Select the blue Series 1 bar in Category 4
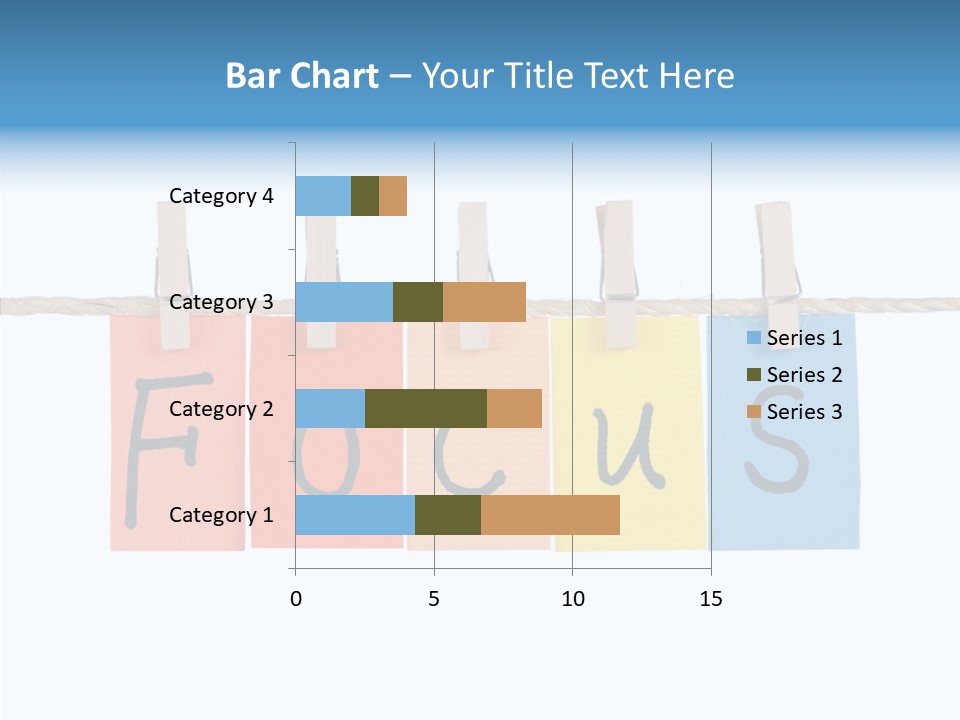Image resolution: width=960 pixels, height=720 pixels. click(x=322, y=196)
